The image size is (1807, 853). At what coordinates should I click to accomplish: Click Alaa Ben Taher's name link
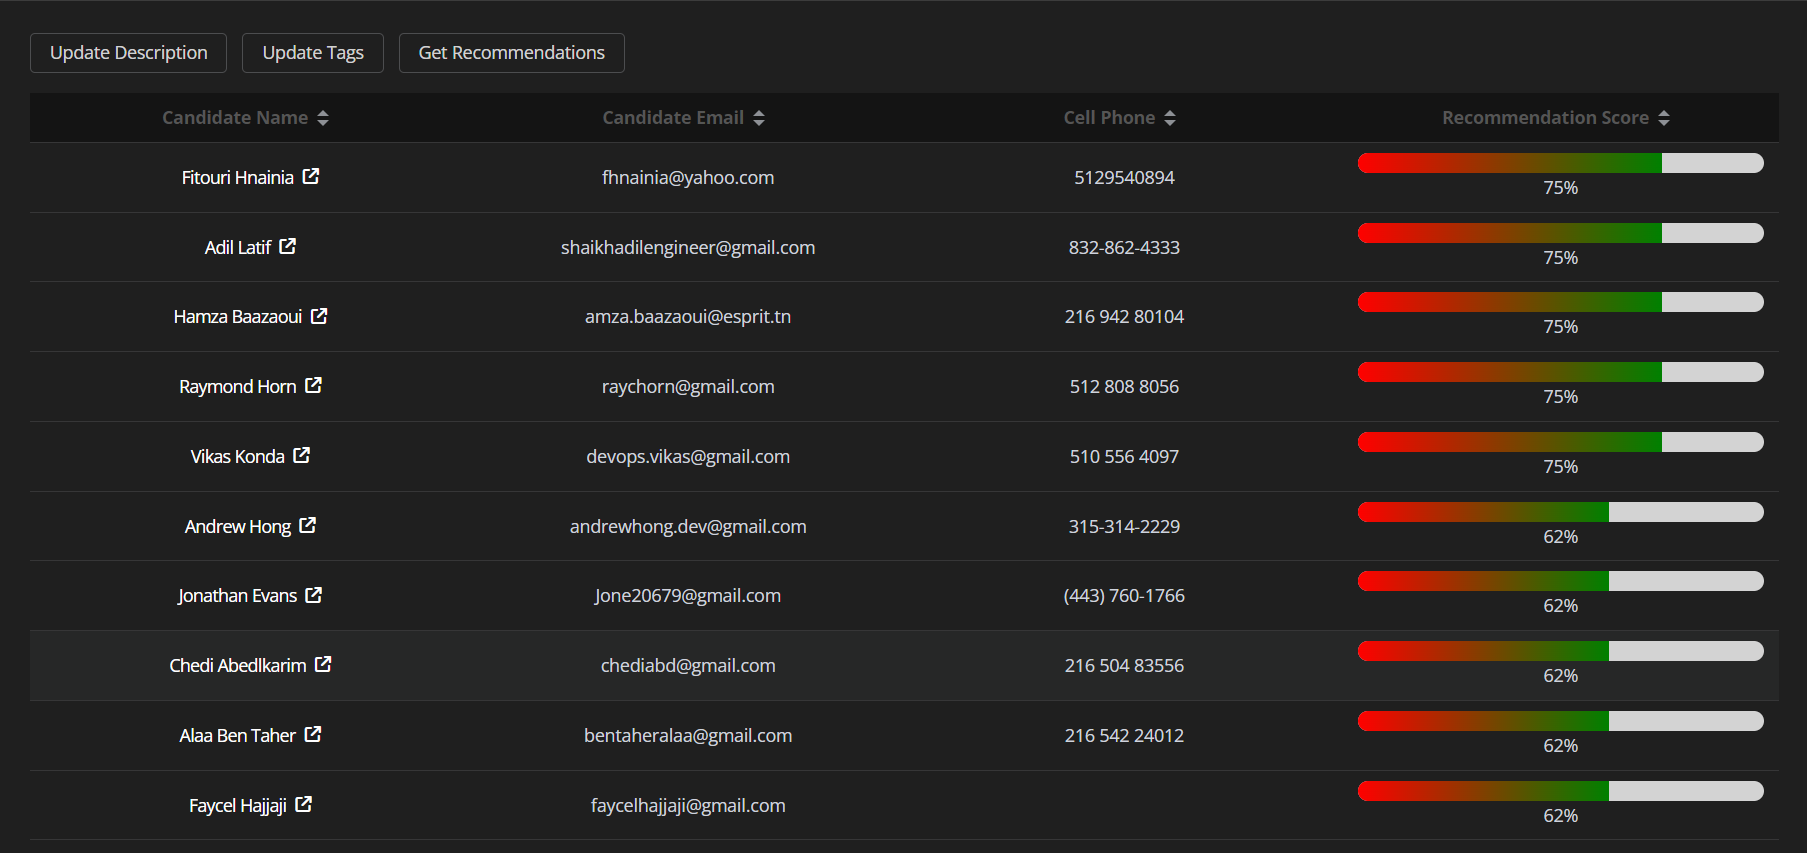[x=237, y=735]
